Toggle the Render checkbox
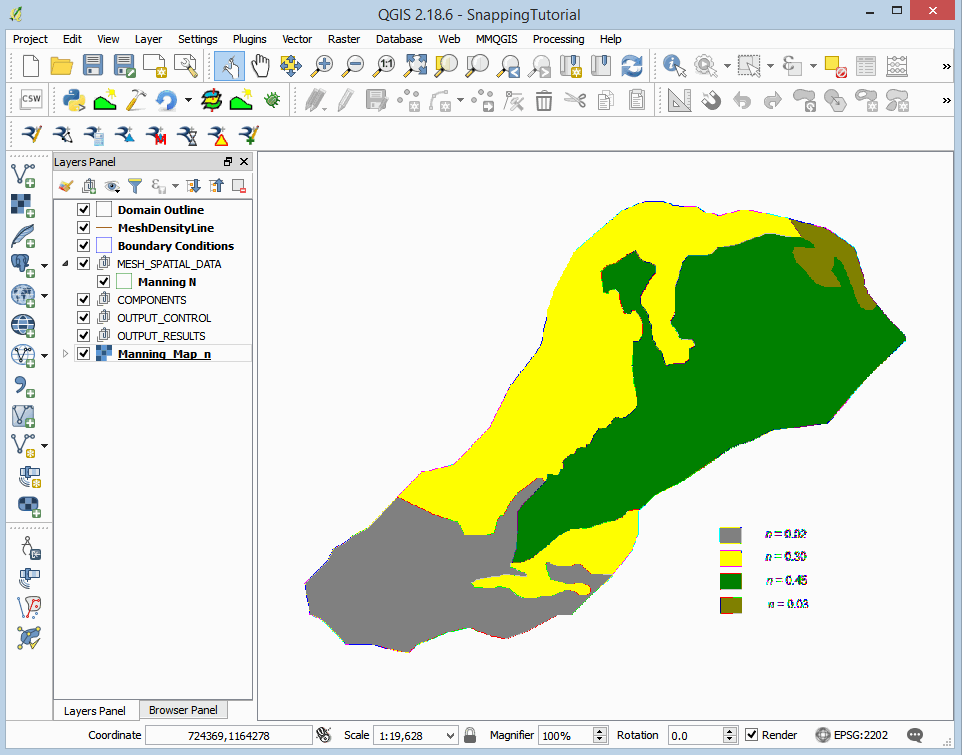This screenshot has width=962, height=755. (x=752, y=735)
